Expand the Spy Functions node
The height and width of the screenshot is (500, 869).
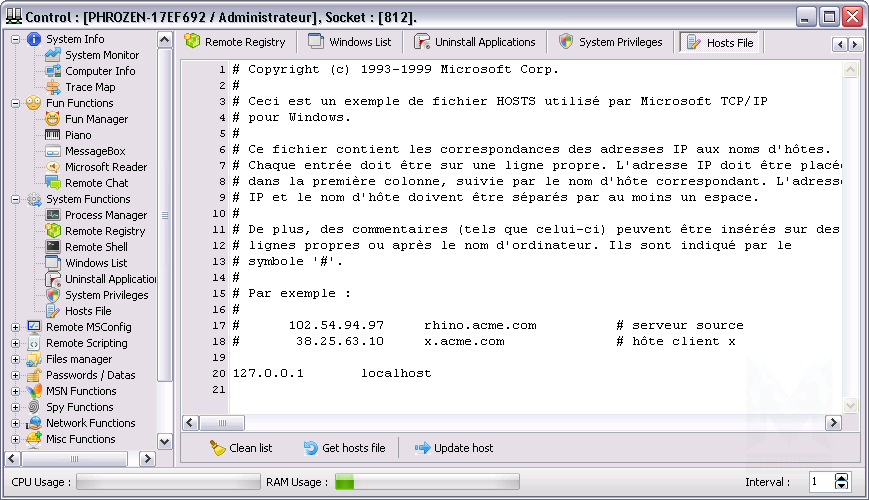coord(15,407)
